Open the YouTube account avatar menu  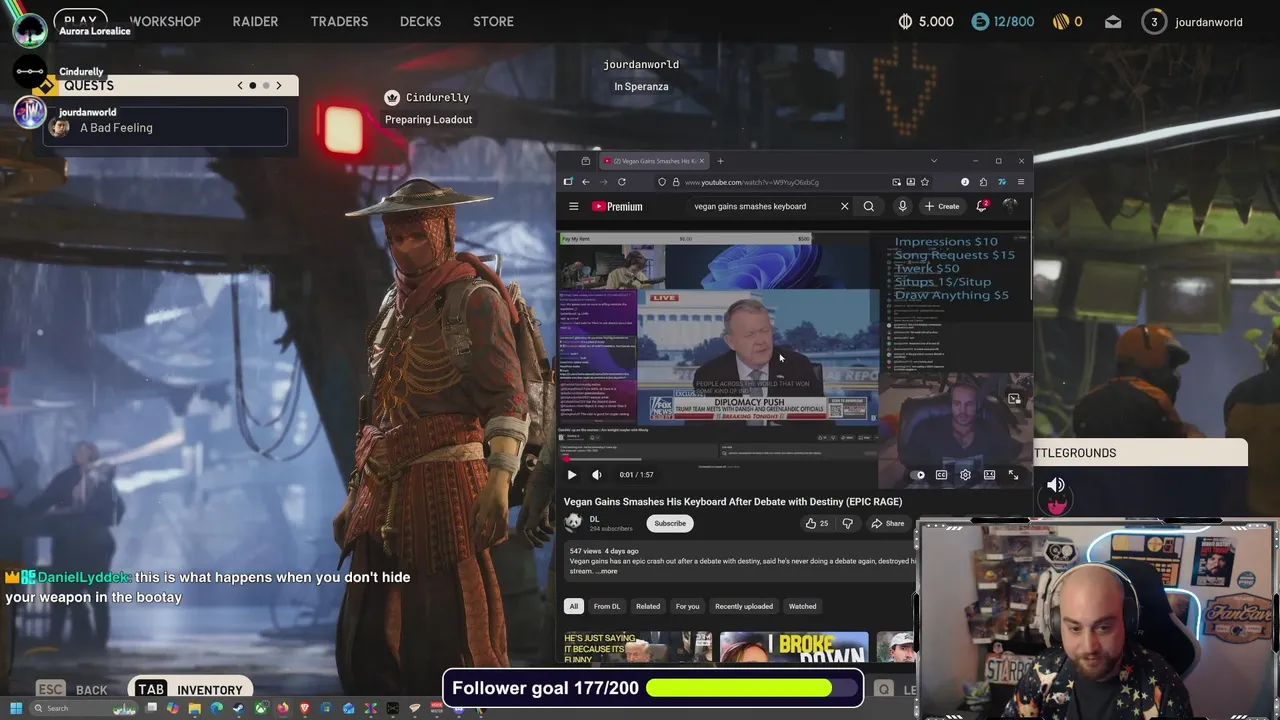click(x=1010, y=206)
